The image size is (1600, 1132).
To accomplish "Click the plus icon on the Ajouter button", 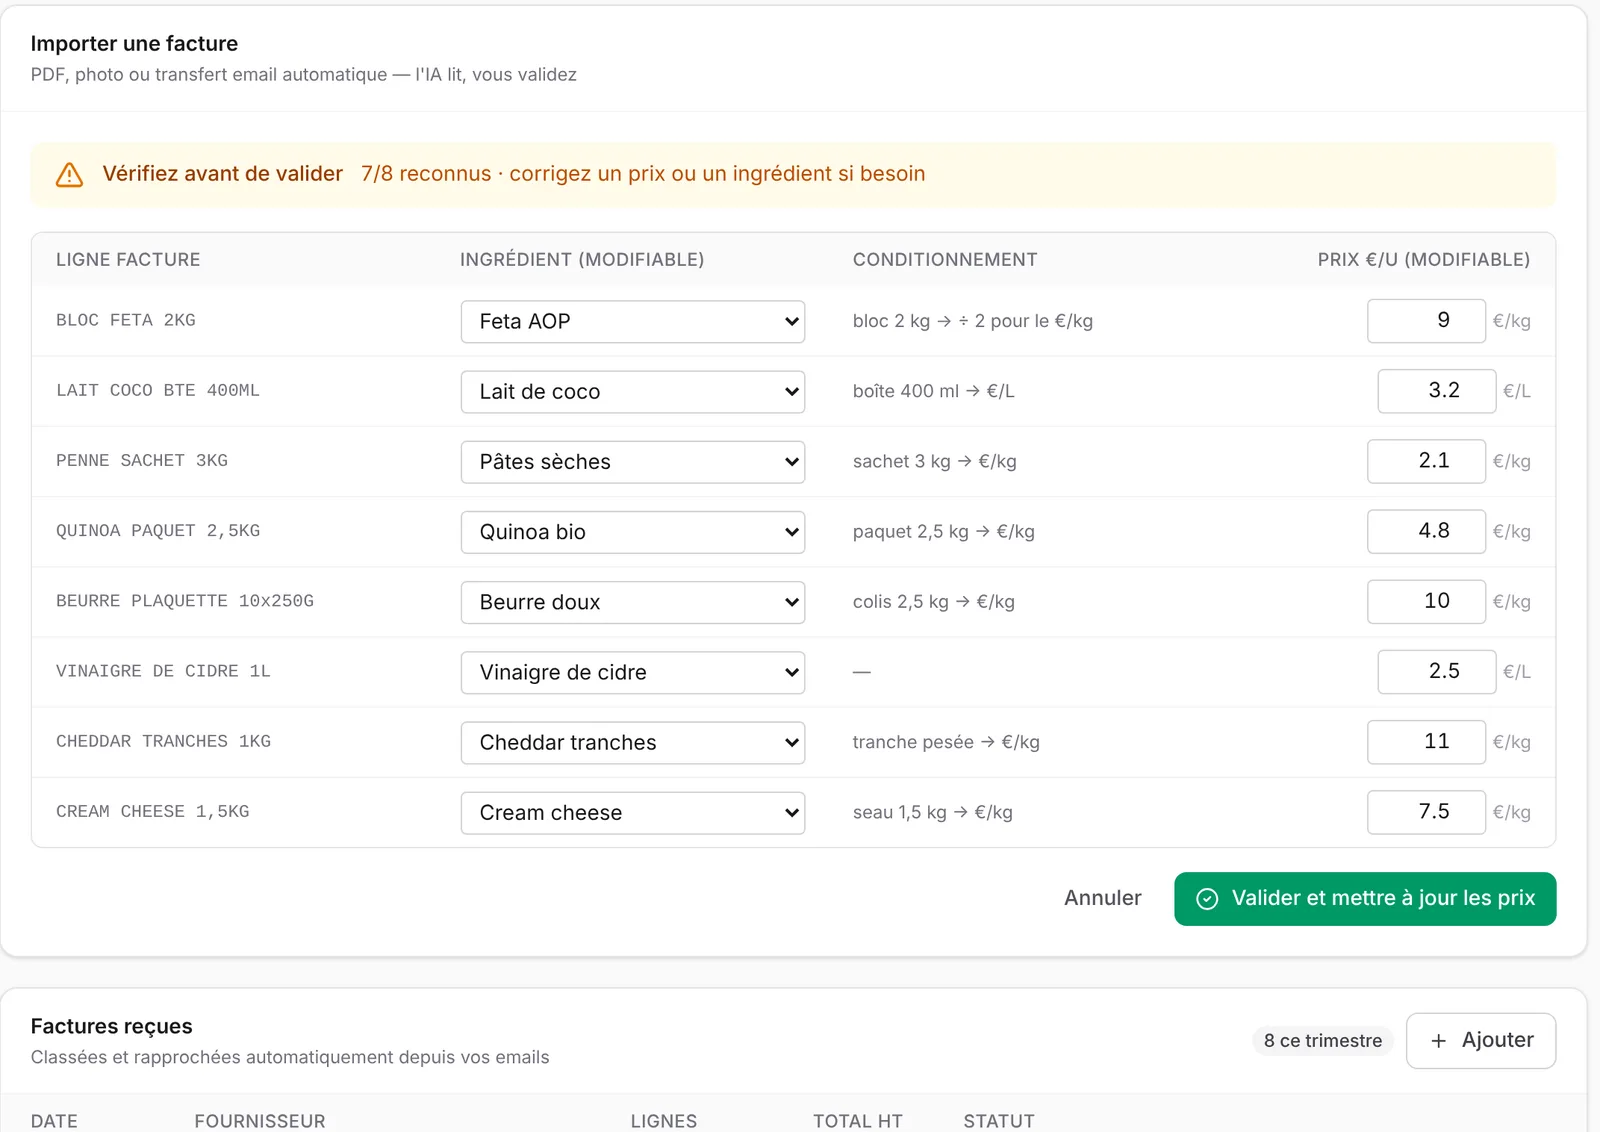I will point(1438,1041).
